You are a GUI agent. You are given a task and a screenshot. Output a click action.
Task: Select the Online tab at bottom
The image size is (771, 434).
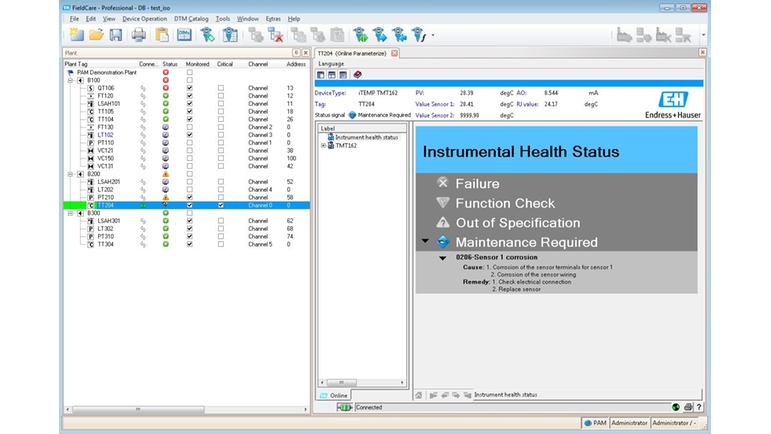[334, 395]
